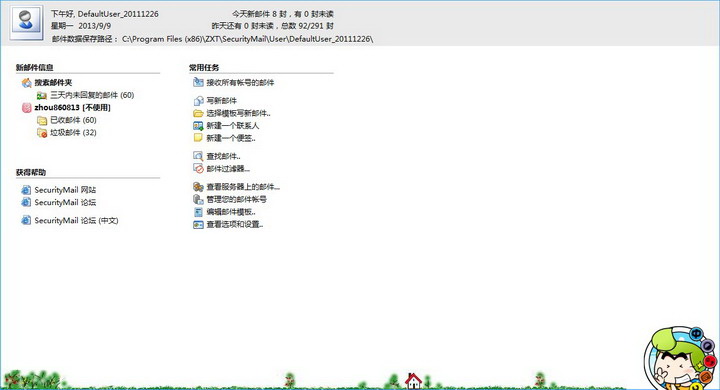Image resolution: width=720 pixels, height=390 pixels.
Task: Click the SecurityMail 论坛 (中文) web icon
Action: coord(26,220)
